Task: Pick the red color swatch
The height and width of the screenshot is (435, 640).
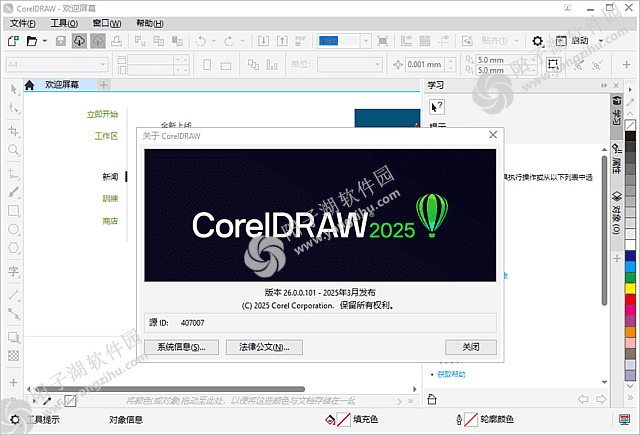Action: (630, 299)
